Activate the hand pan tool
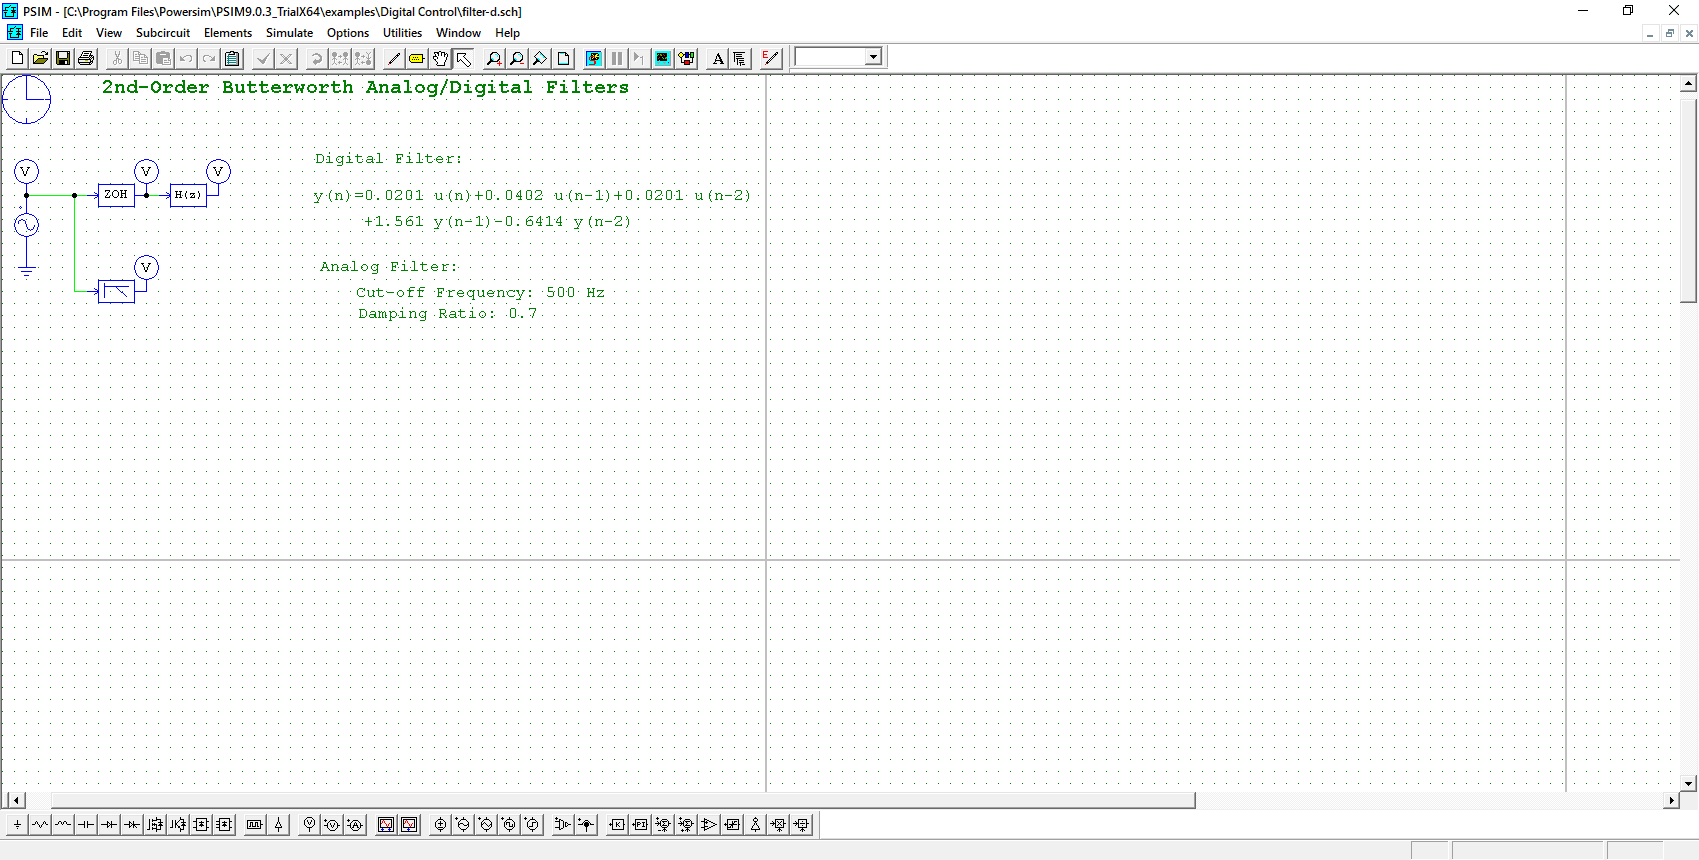This screenshot has width=1699, height=860. coord(440,58)
